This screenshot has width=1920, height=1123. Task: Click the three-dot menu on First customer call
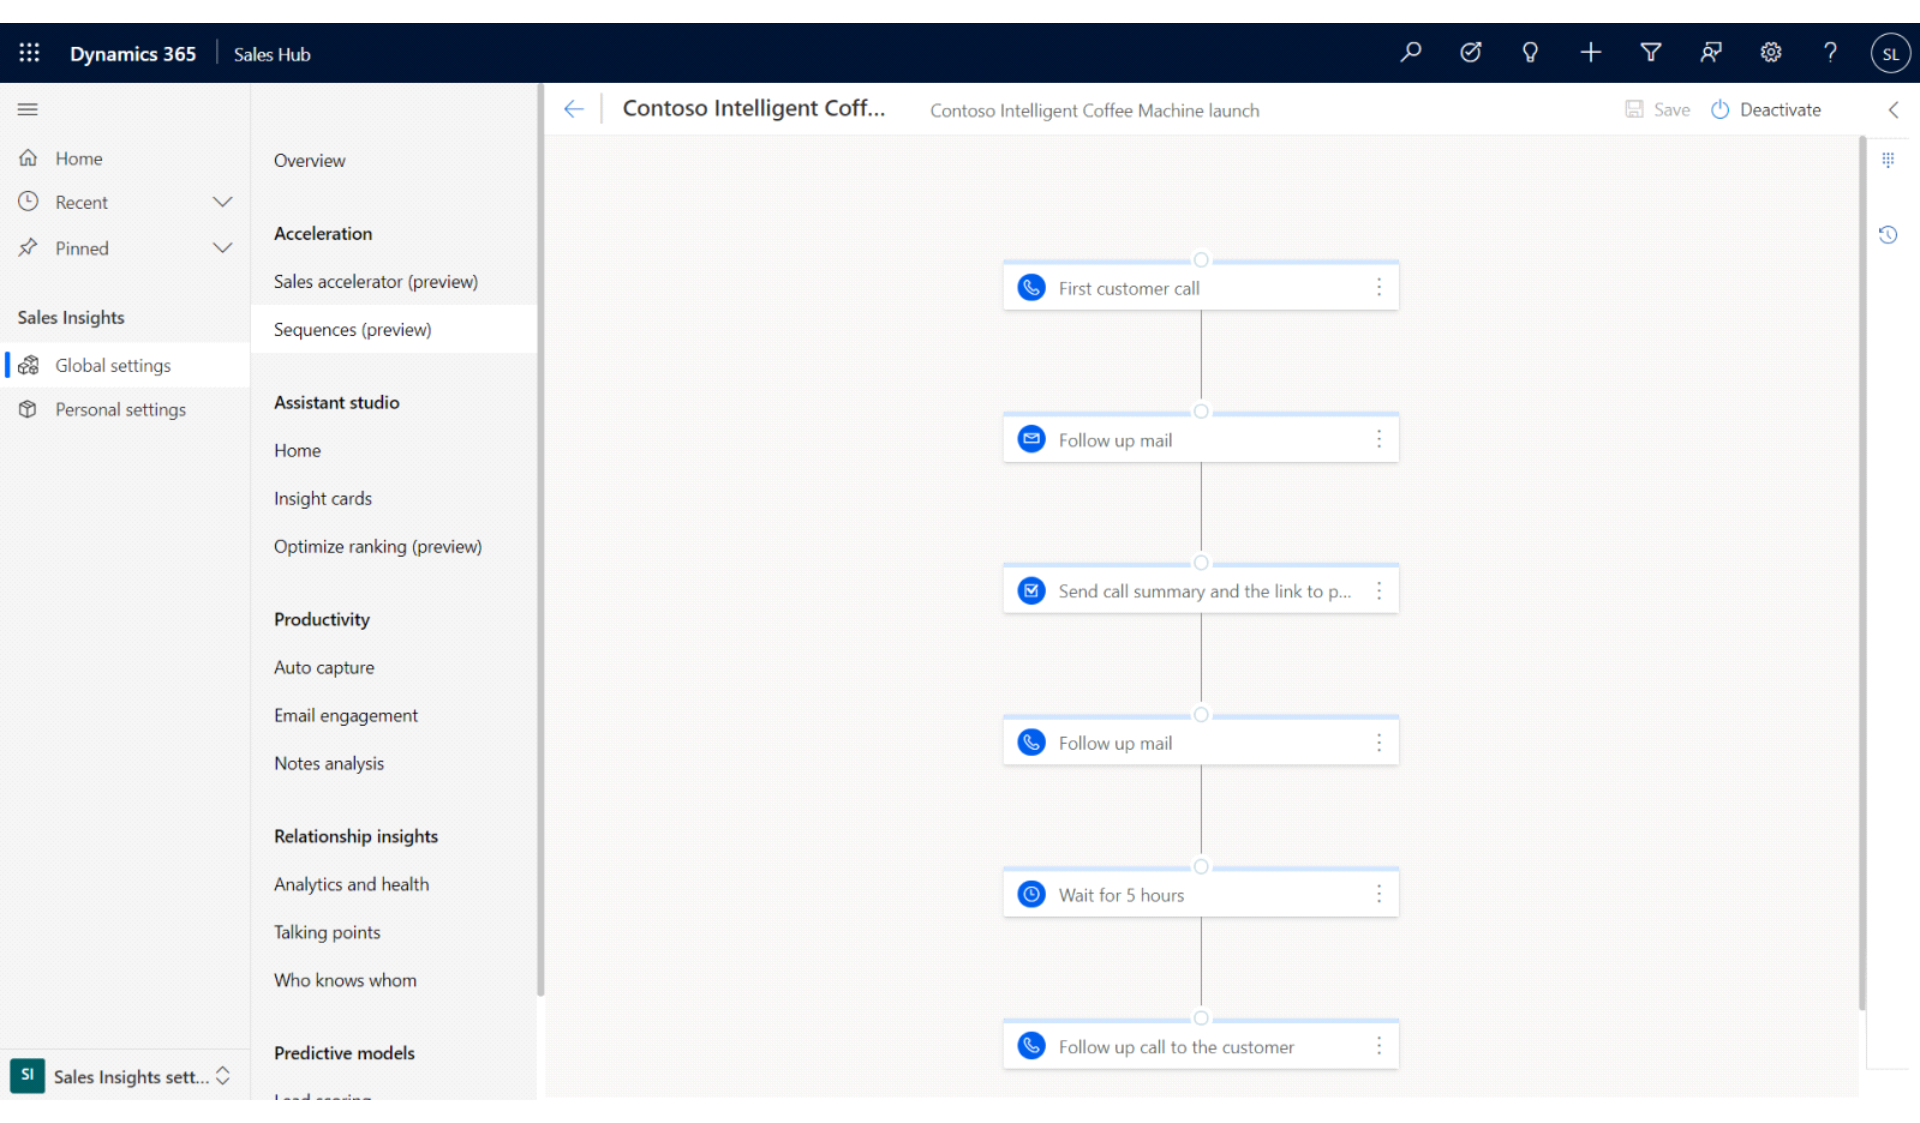tap(1379, 286)
